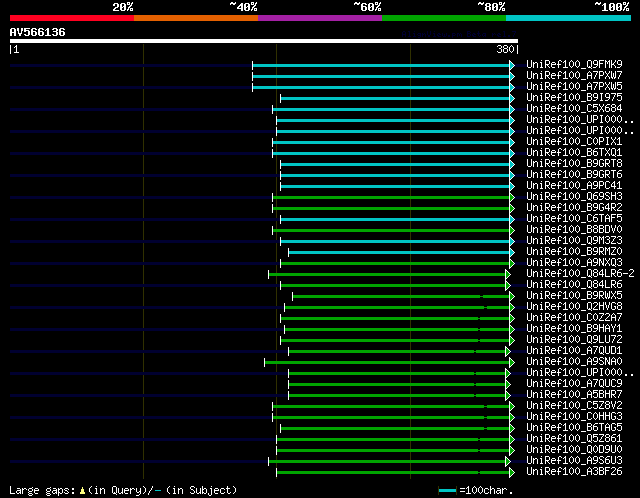
Task: Open hit UniRef100_C0PIX1
Action: 574,142
